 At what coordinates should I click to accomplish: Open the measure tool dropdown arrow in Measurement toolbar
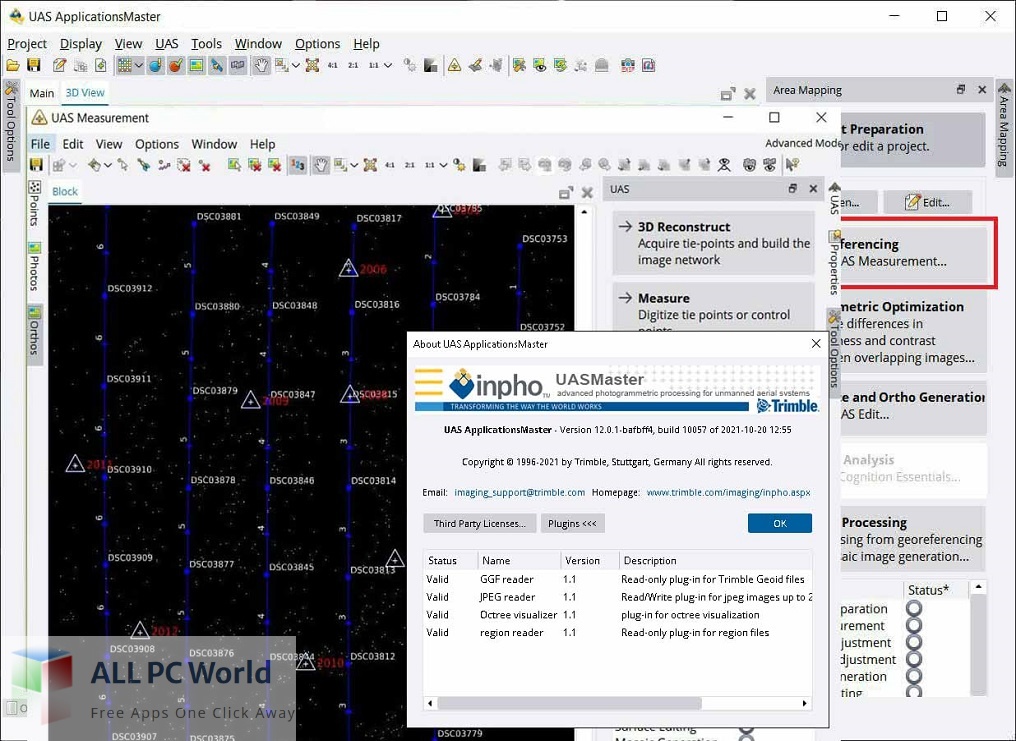[108, 165]
